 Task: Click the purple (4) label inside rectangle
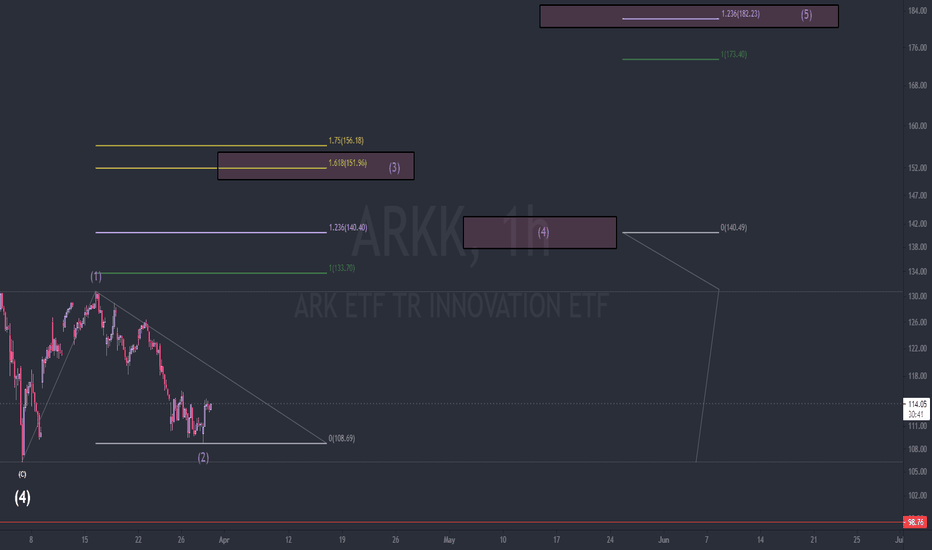pos(543,232)
